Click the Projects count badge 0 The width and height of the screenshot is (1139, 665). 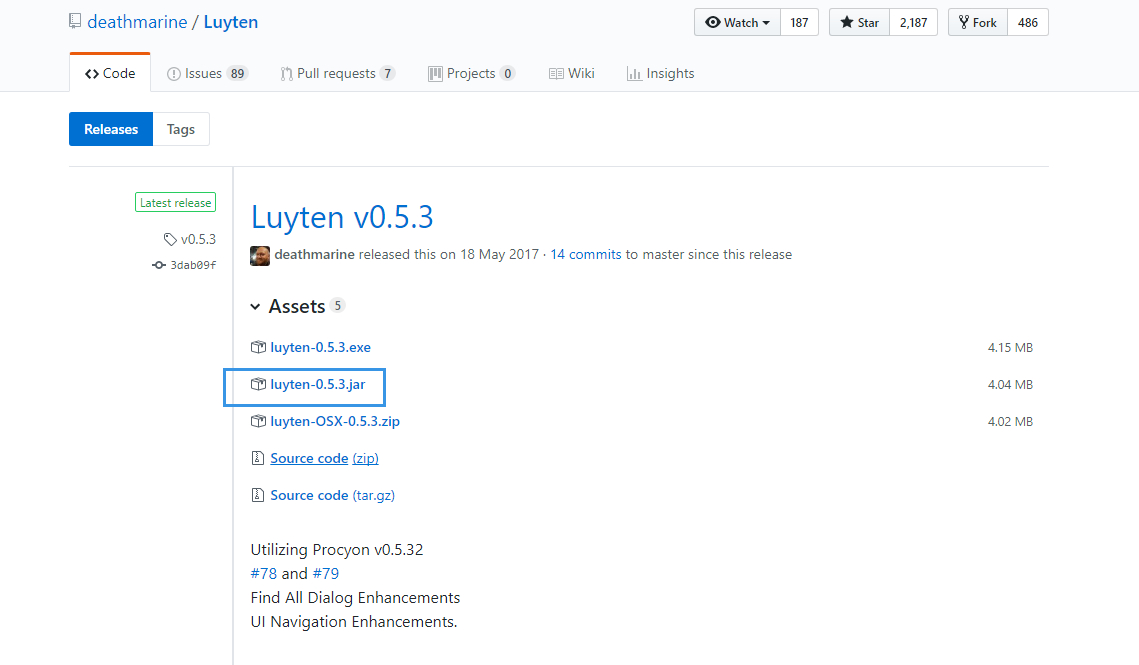[x=508, y=73]
